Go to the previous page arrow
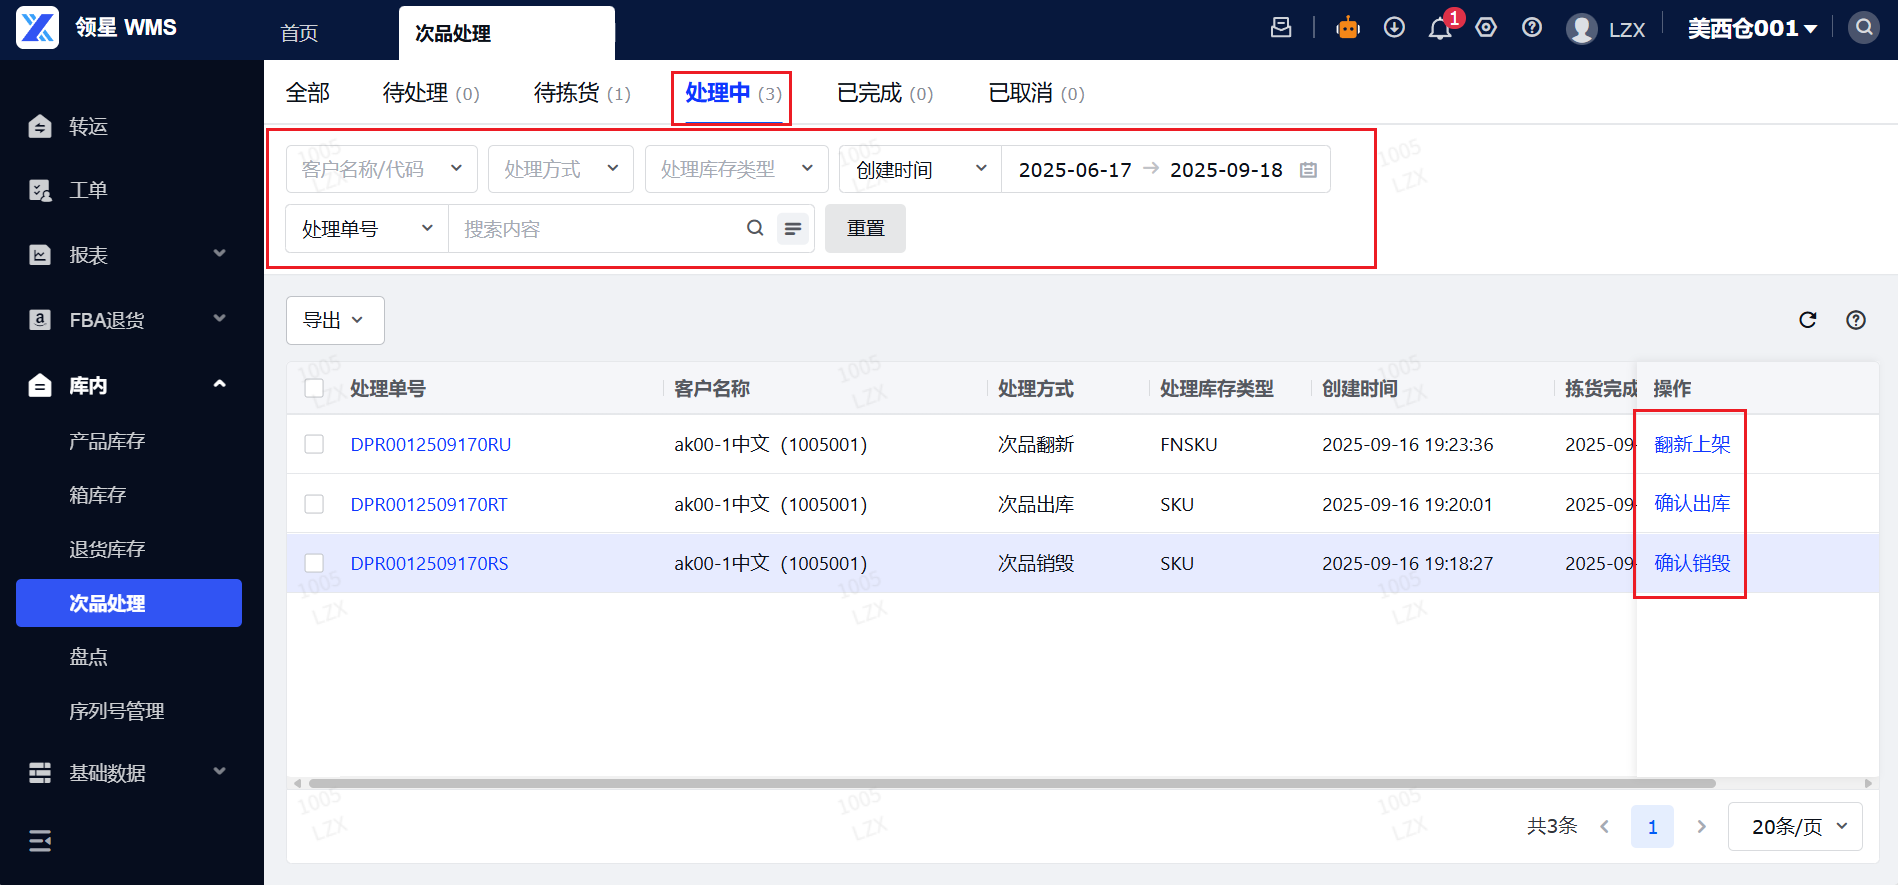1898x885 pixels. [1605, 827]
